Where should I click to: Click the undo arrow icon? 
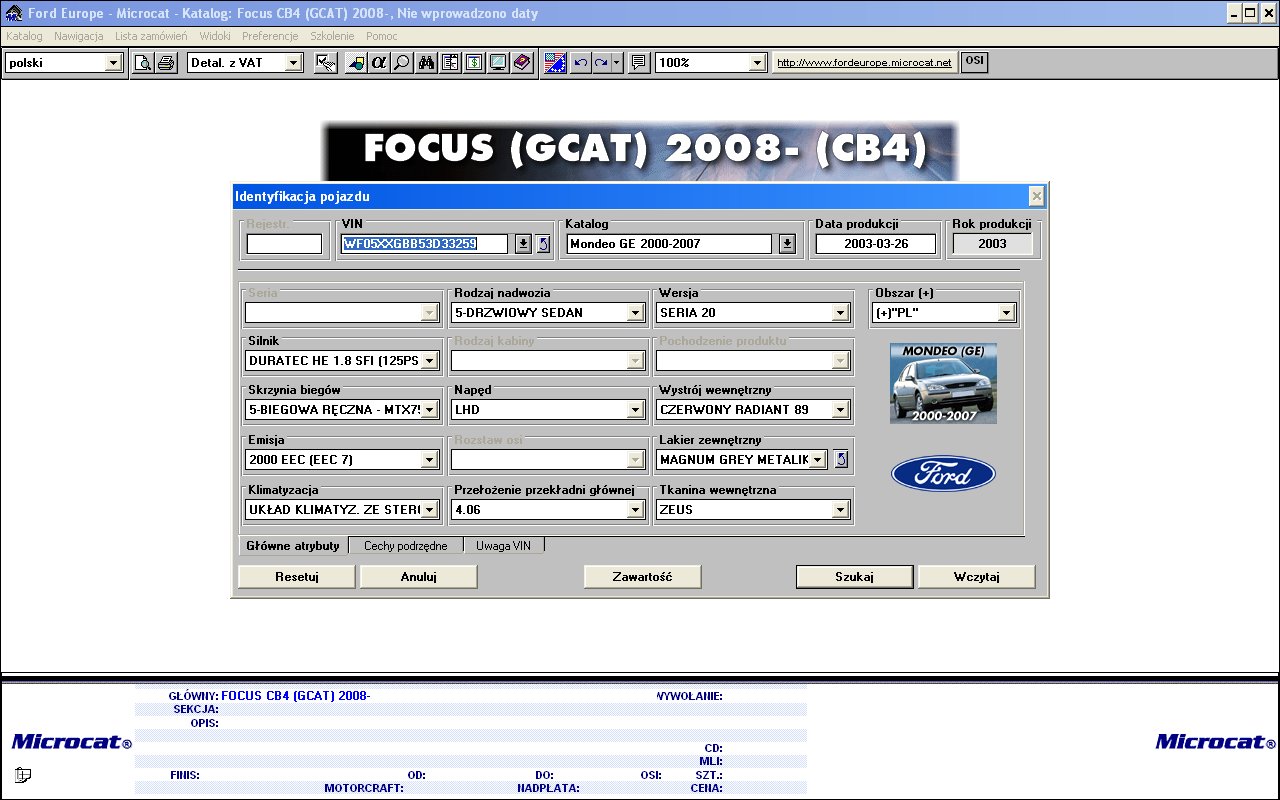click(581, 63)
